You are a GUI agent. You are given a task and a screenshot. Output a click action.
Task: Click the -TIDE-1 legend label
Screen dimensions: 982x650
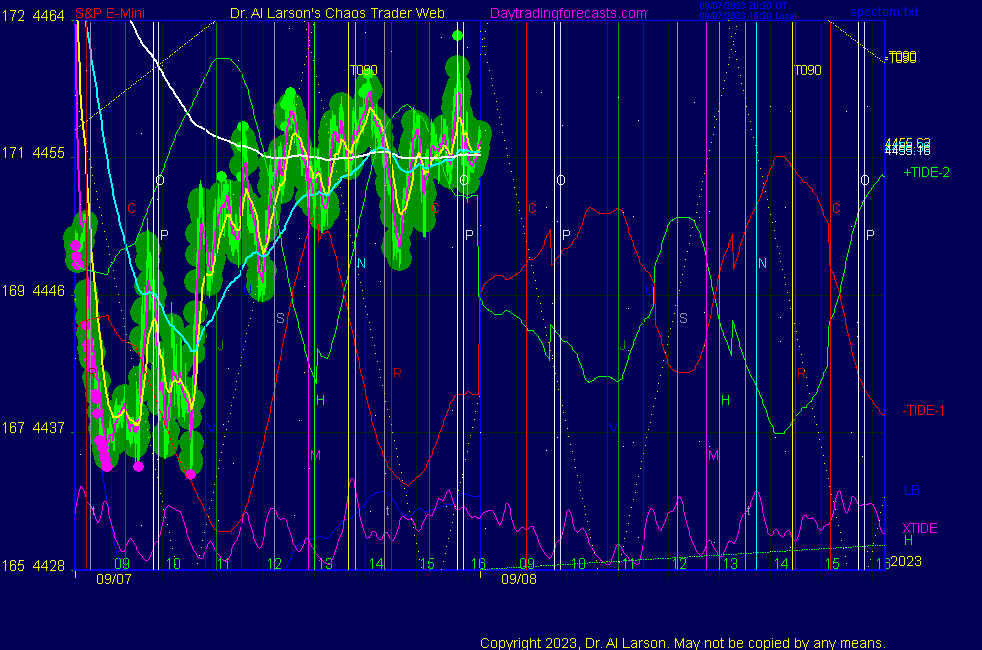click(x=925, y=410)
